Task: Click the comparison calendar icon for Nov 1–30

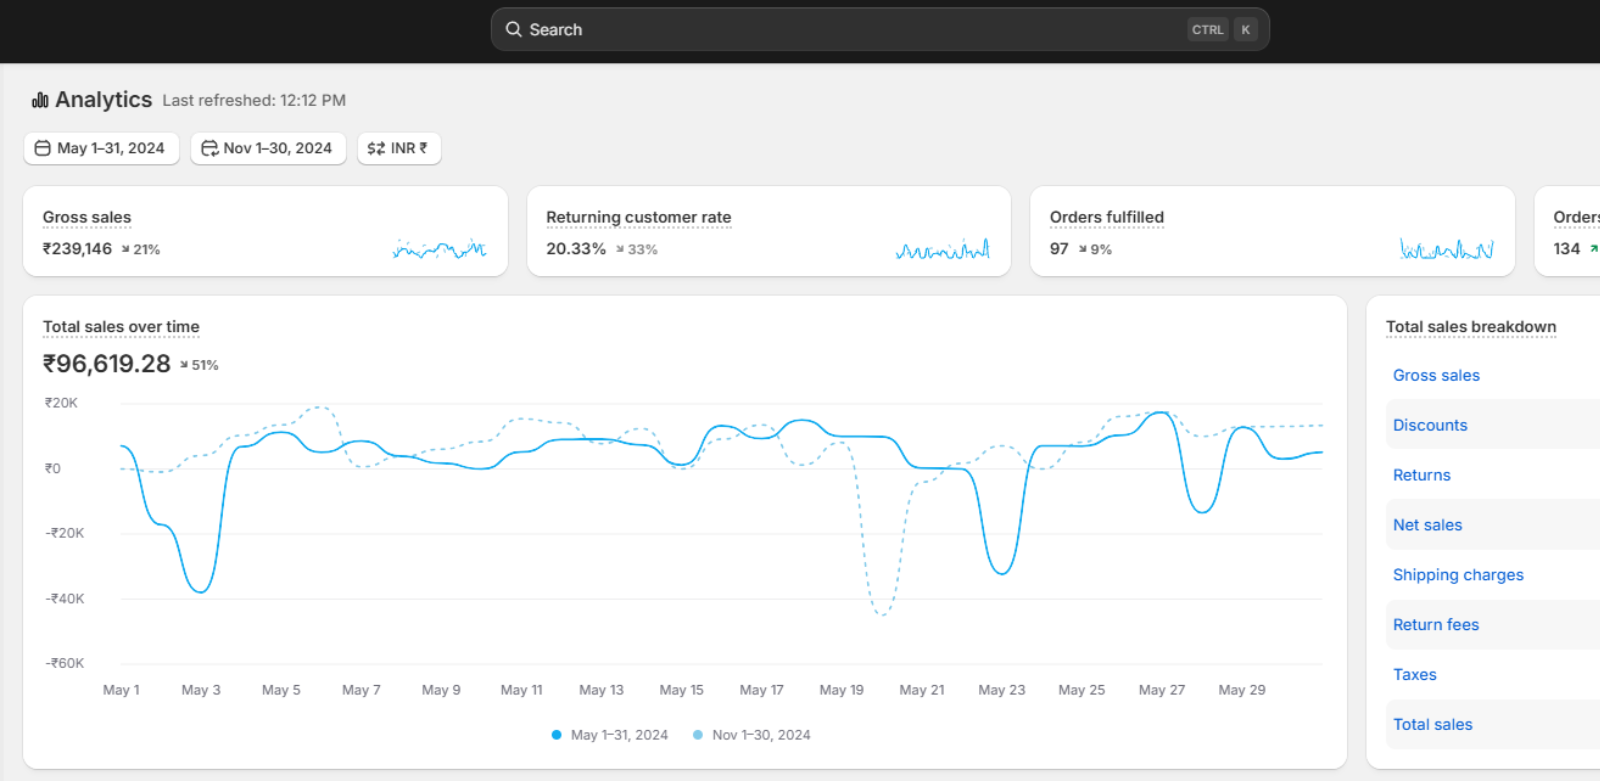Action: pos(209,148)
